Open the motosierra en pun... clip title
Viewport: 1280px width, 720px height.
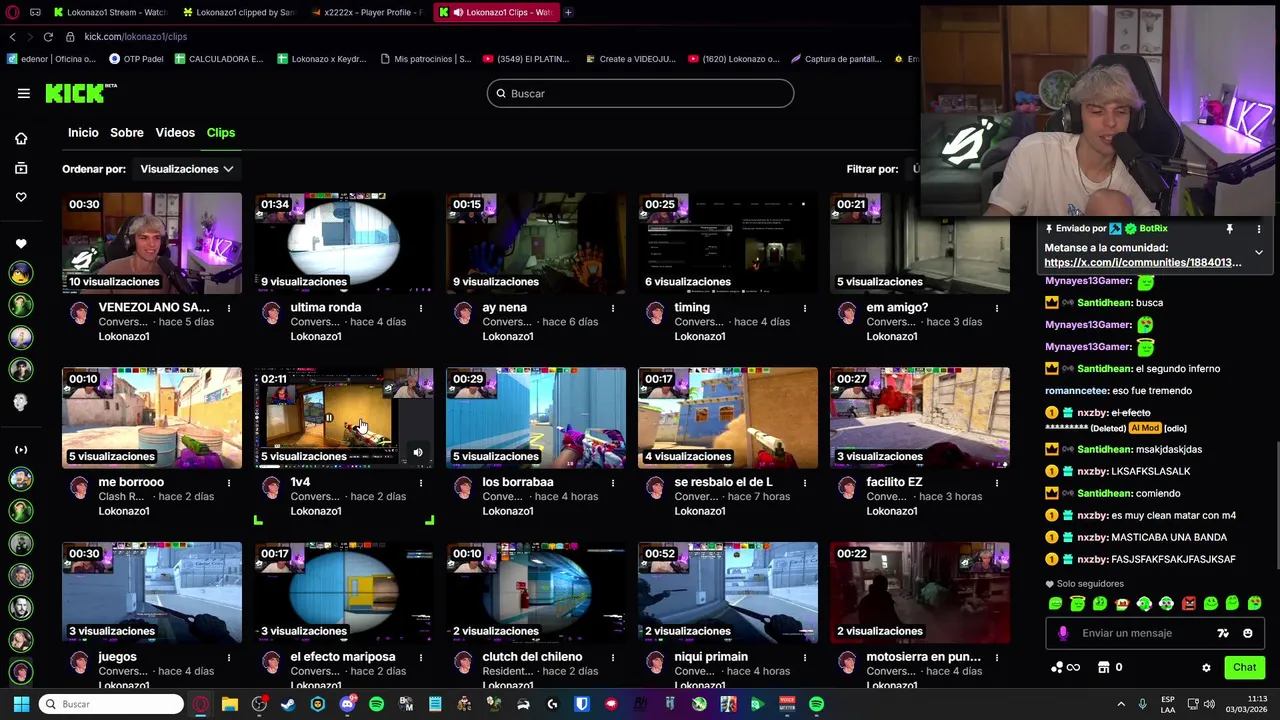(923, 657)
